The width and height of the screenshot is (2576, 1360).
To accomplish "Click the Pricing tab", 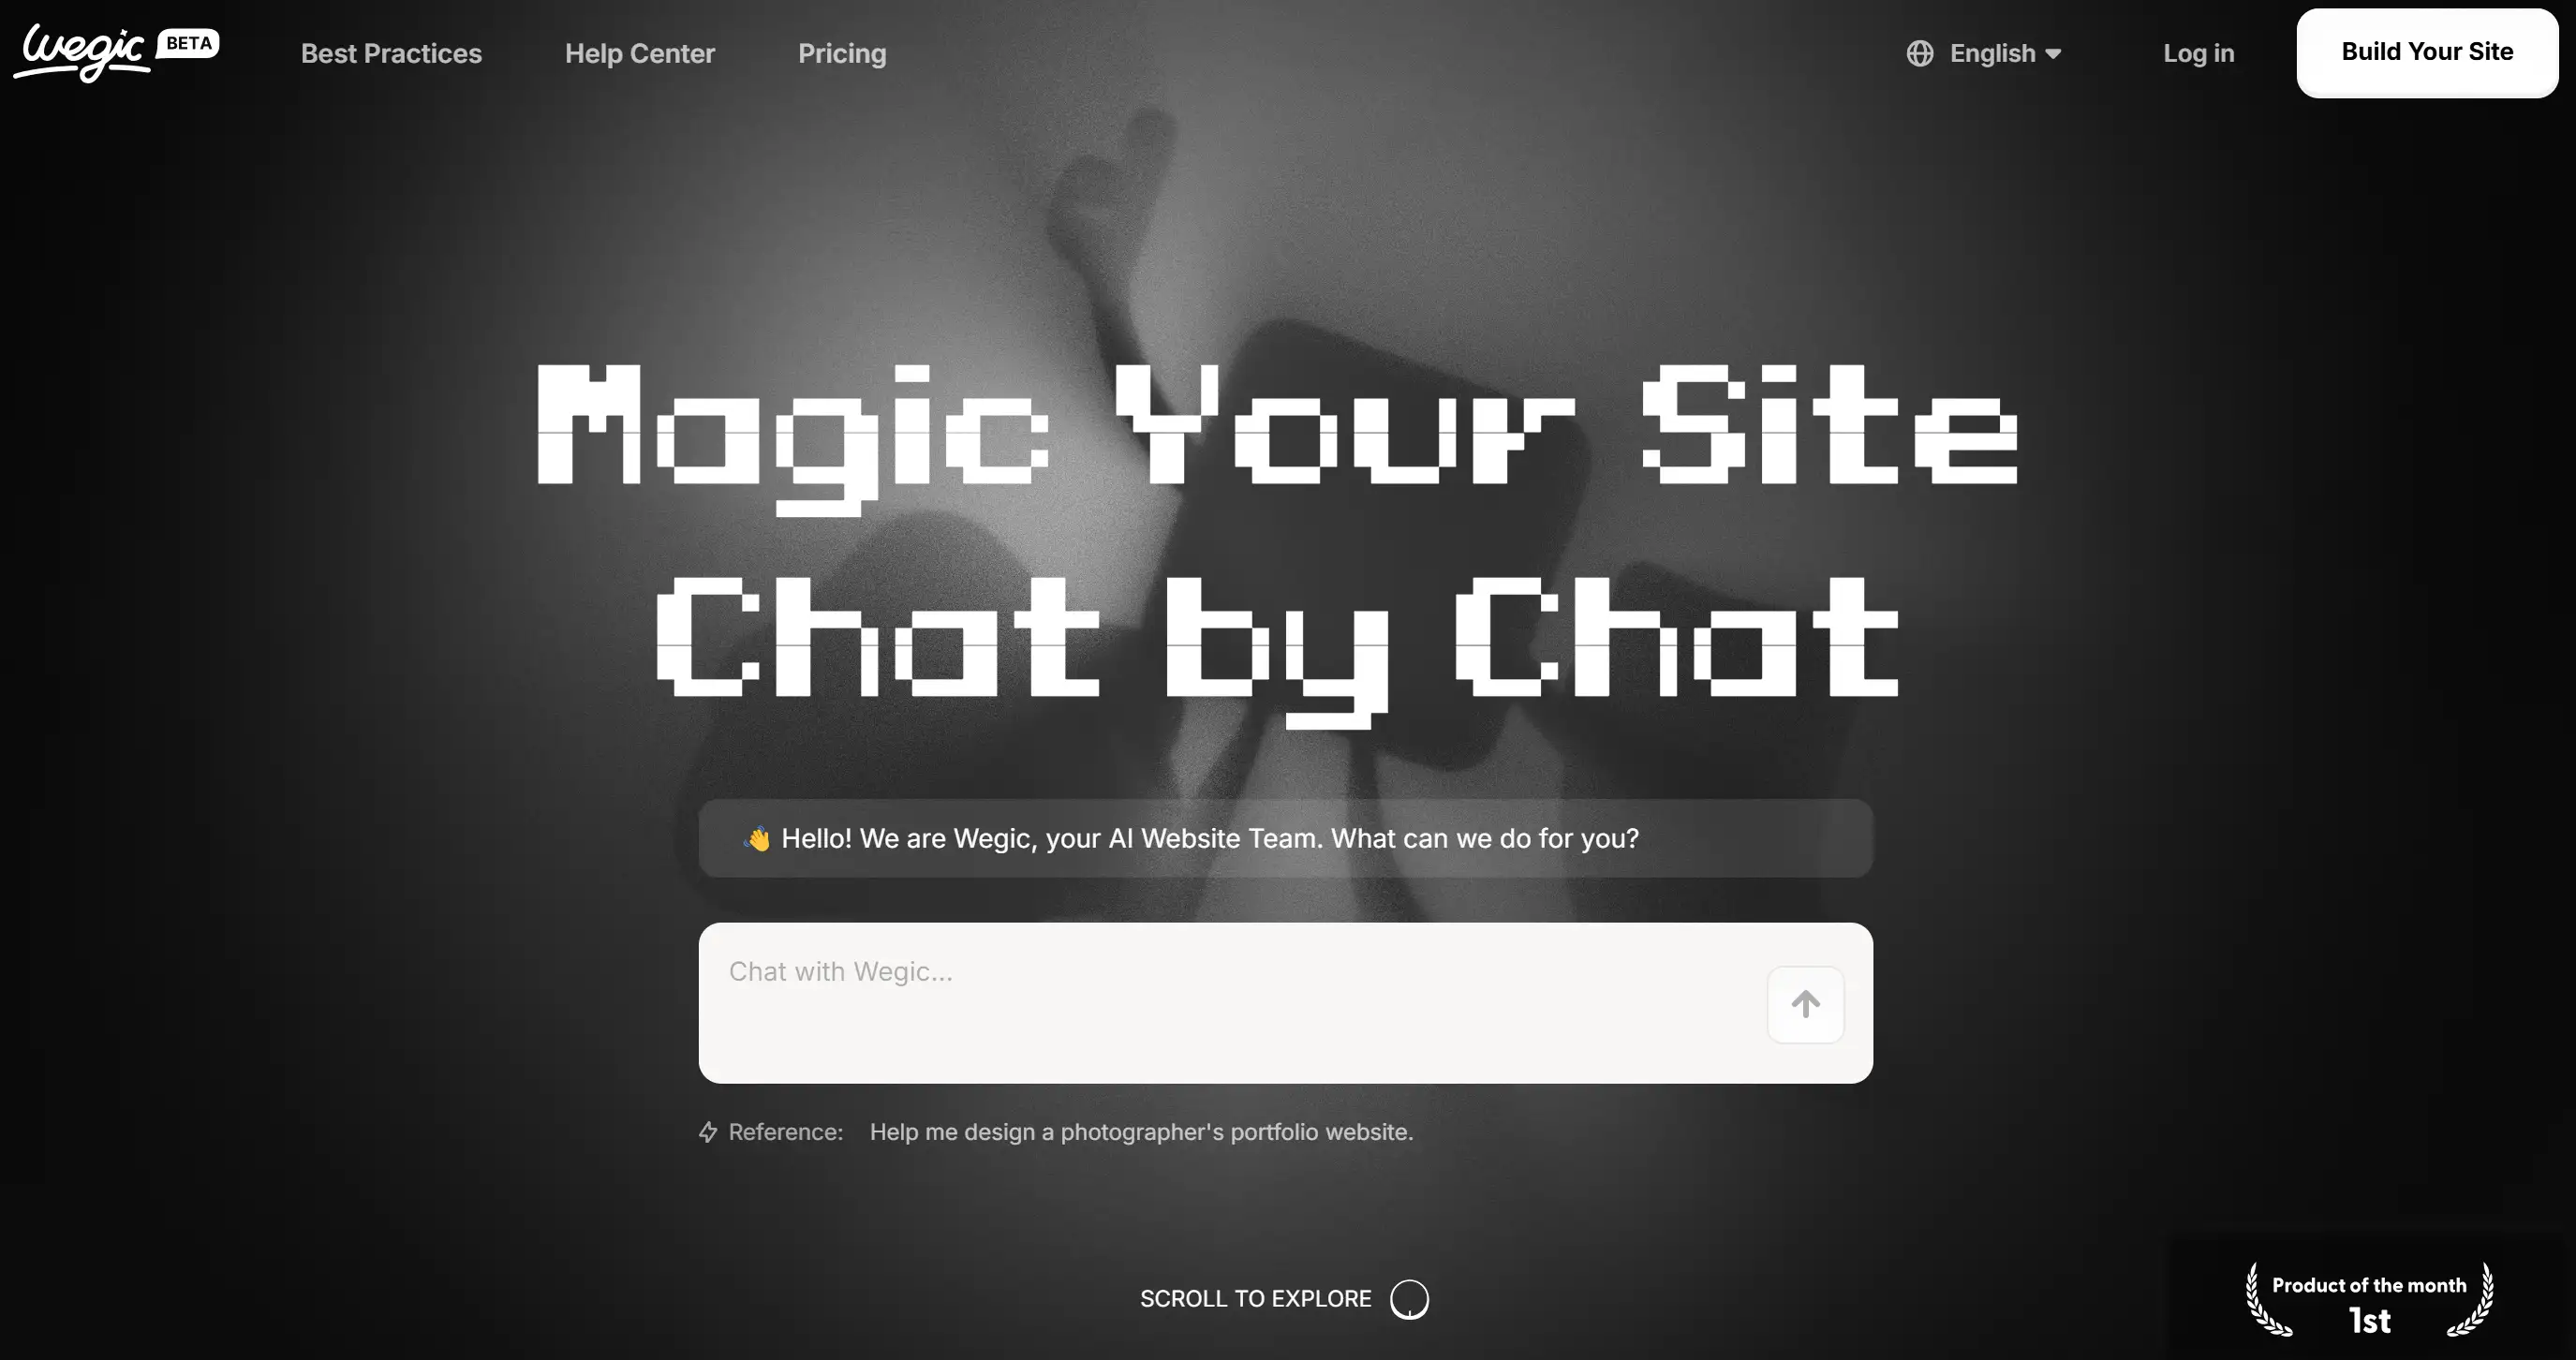I will pos(841,52).
